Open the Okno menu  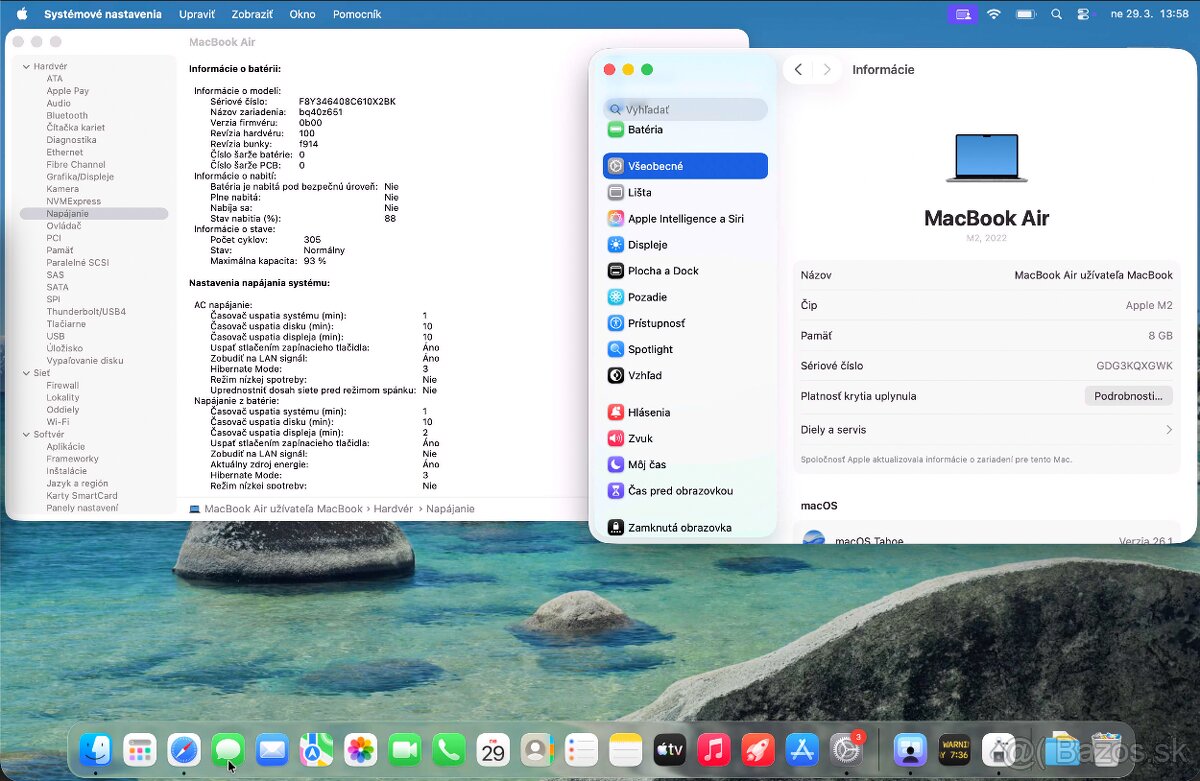coord(302,14)
